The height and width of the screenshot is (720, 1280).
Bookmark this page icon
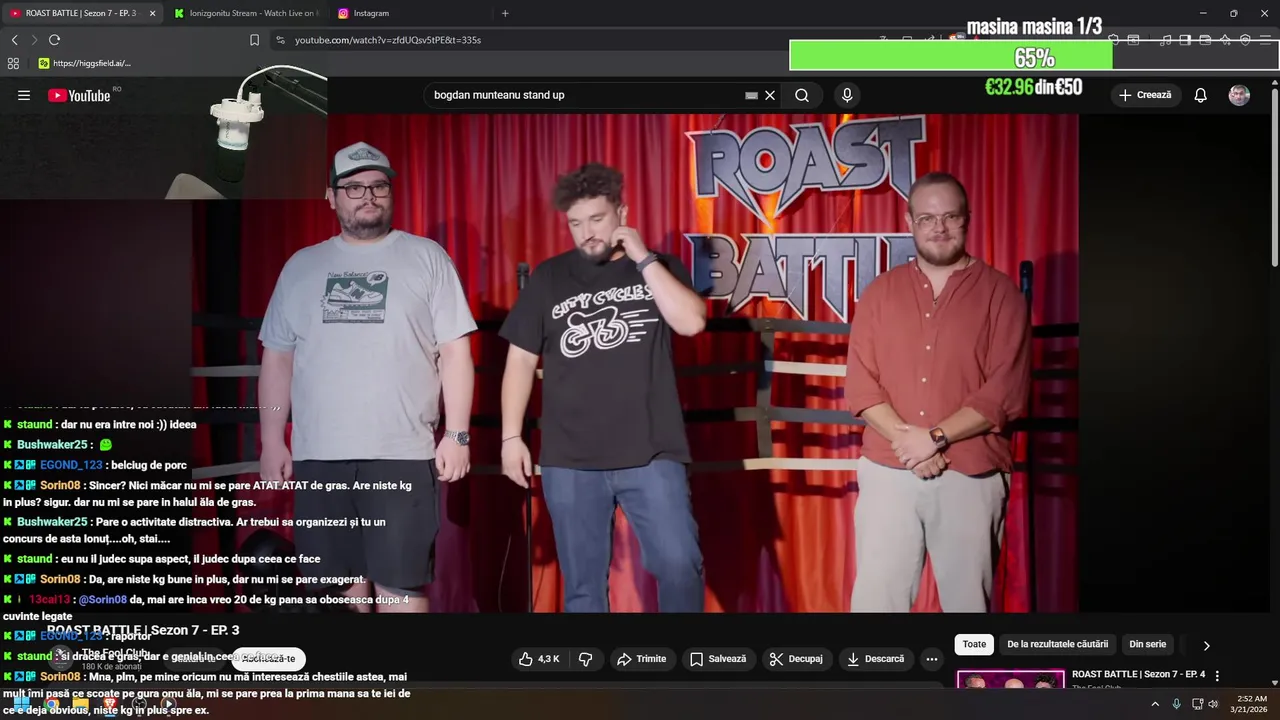tap(254, 40)
